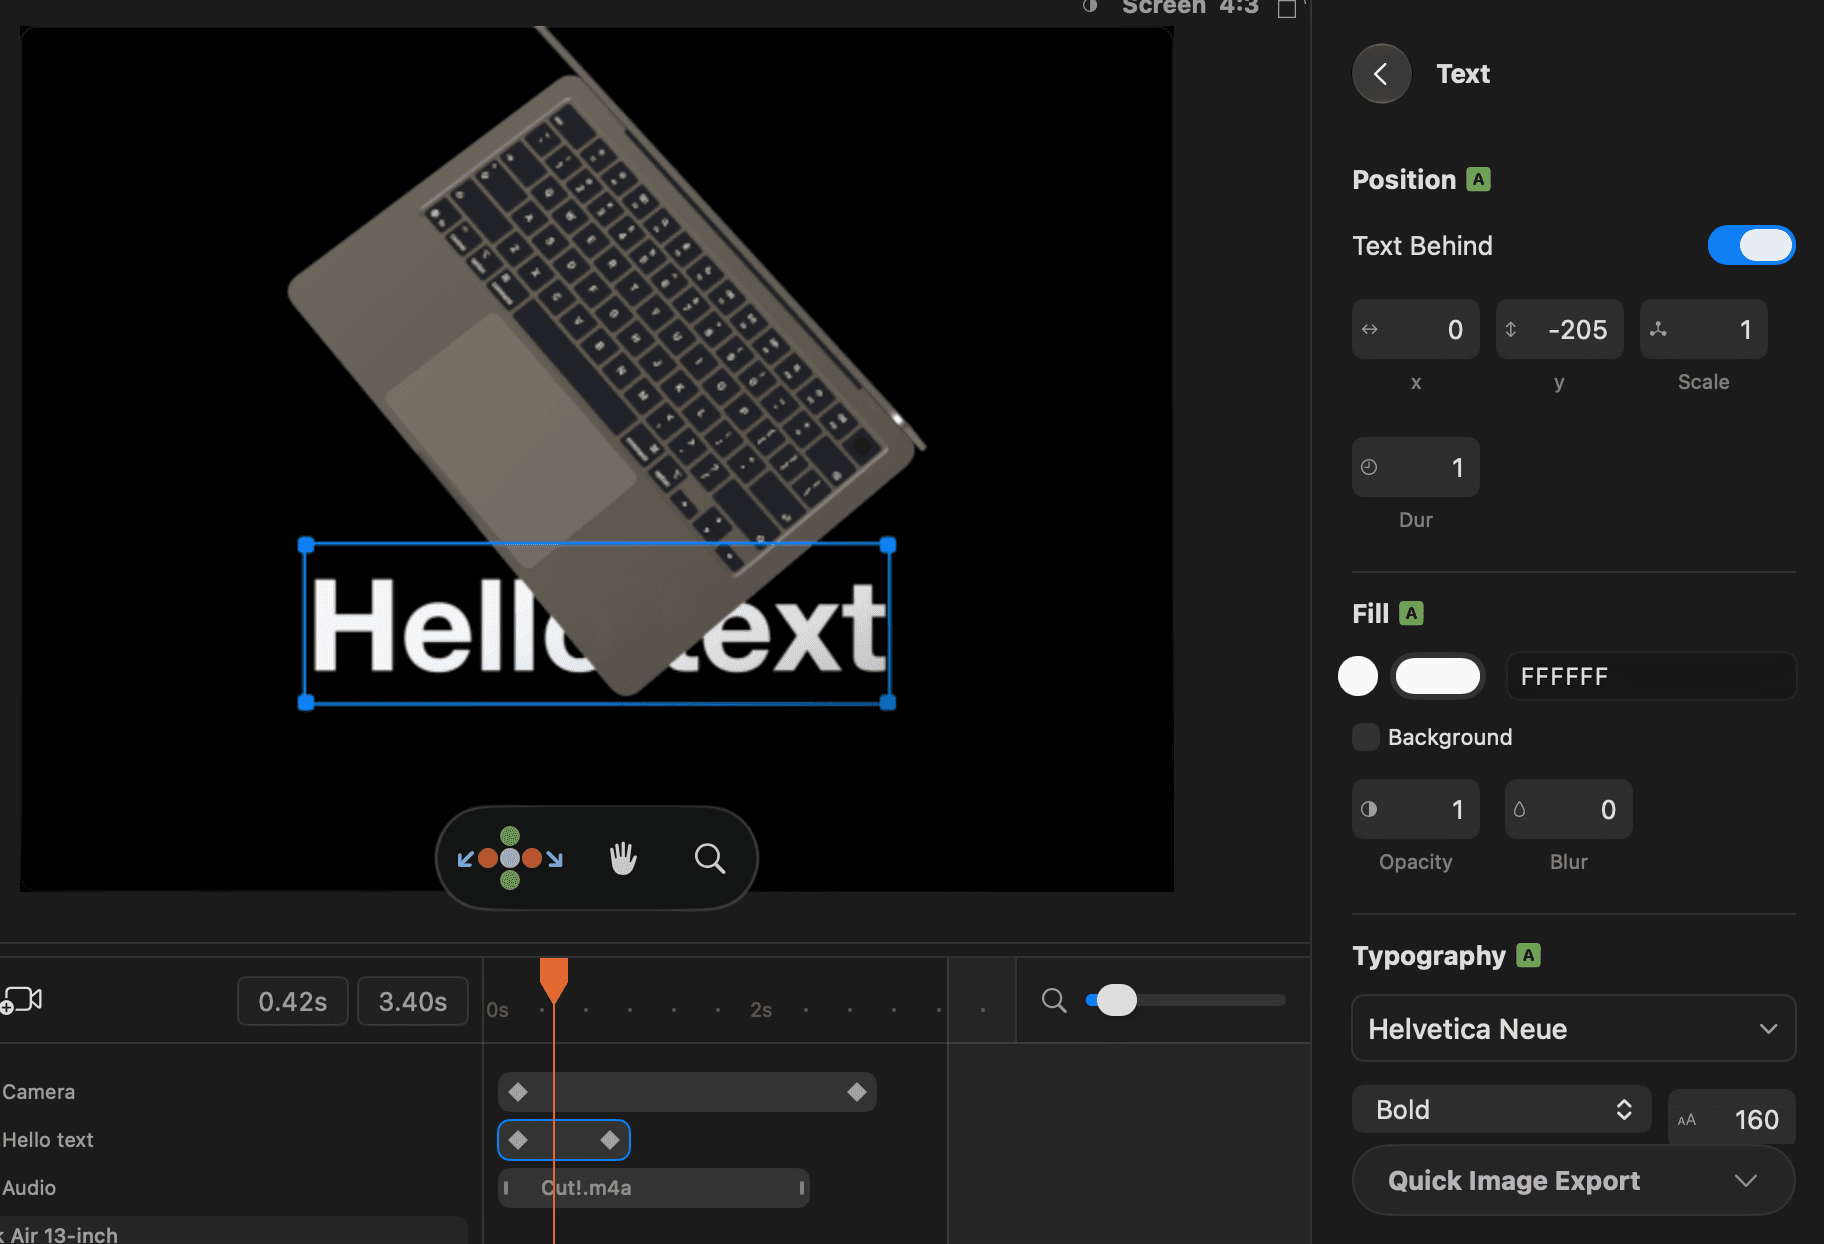Click the Typography animate A badge
This screenshot has width=1824, height=1244.
(1528, 955)
